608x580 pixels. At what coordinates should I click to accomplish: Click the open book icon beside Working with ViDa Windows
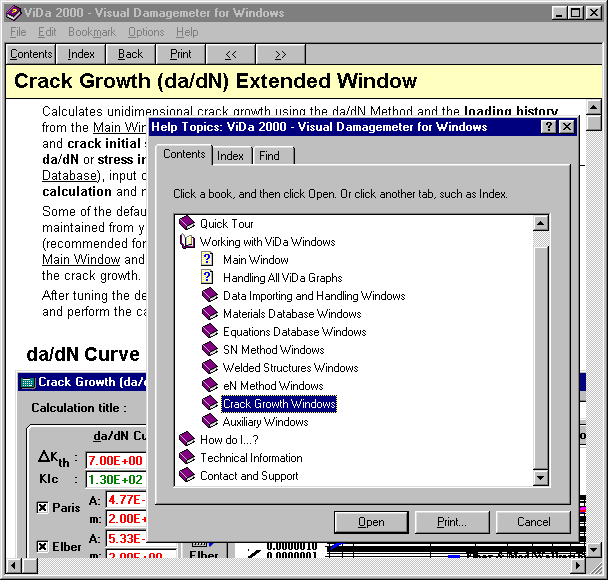click(x=187, y=242)
